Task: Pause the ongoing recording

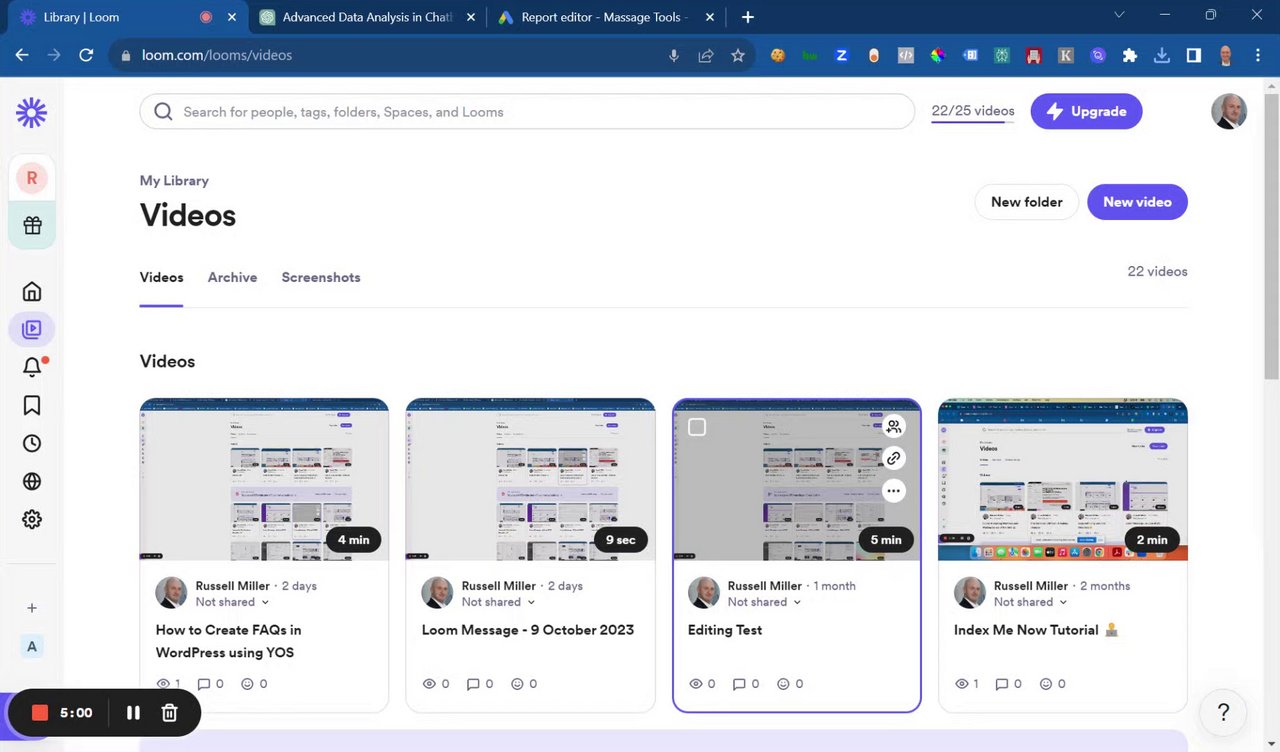Action: click(x=133, y=713)
